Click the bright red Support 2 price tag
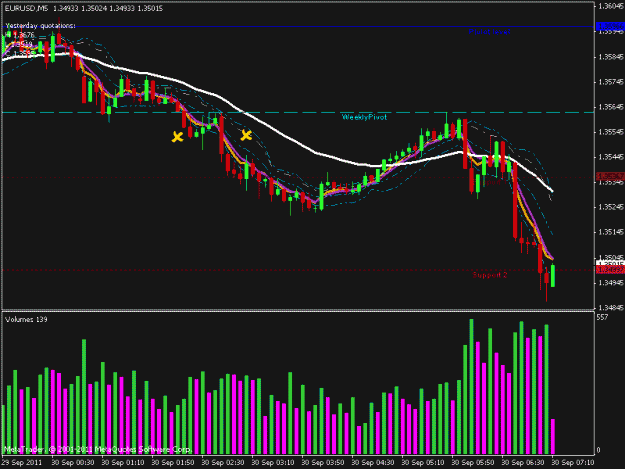625x469 pixels. click(610, 270)
